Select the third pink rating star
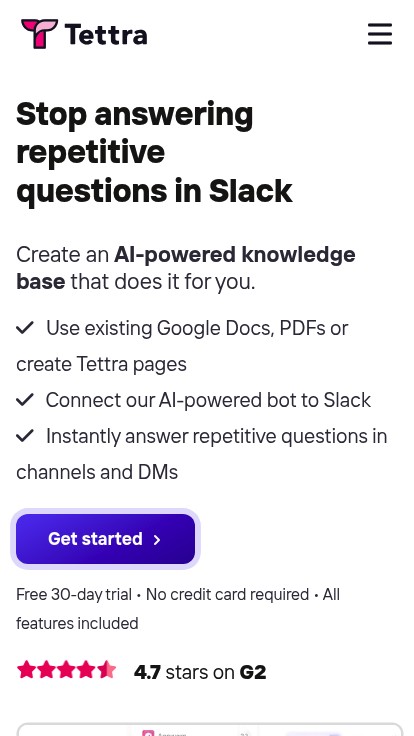This screenshot has height=736, width=414. pyautogui.click(x=66, y=670)
